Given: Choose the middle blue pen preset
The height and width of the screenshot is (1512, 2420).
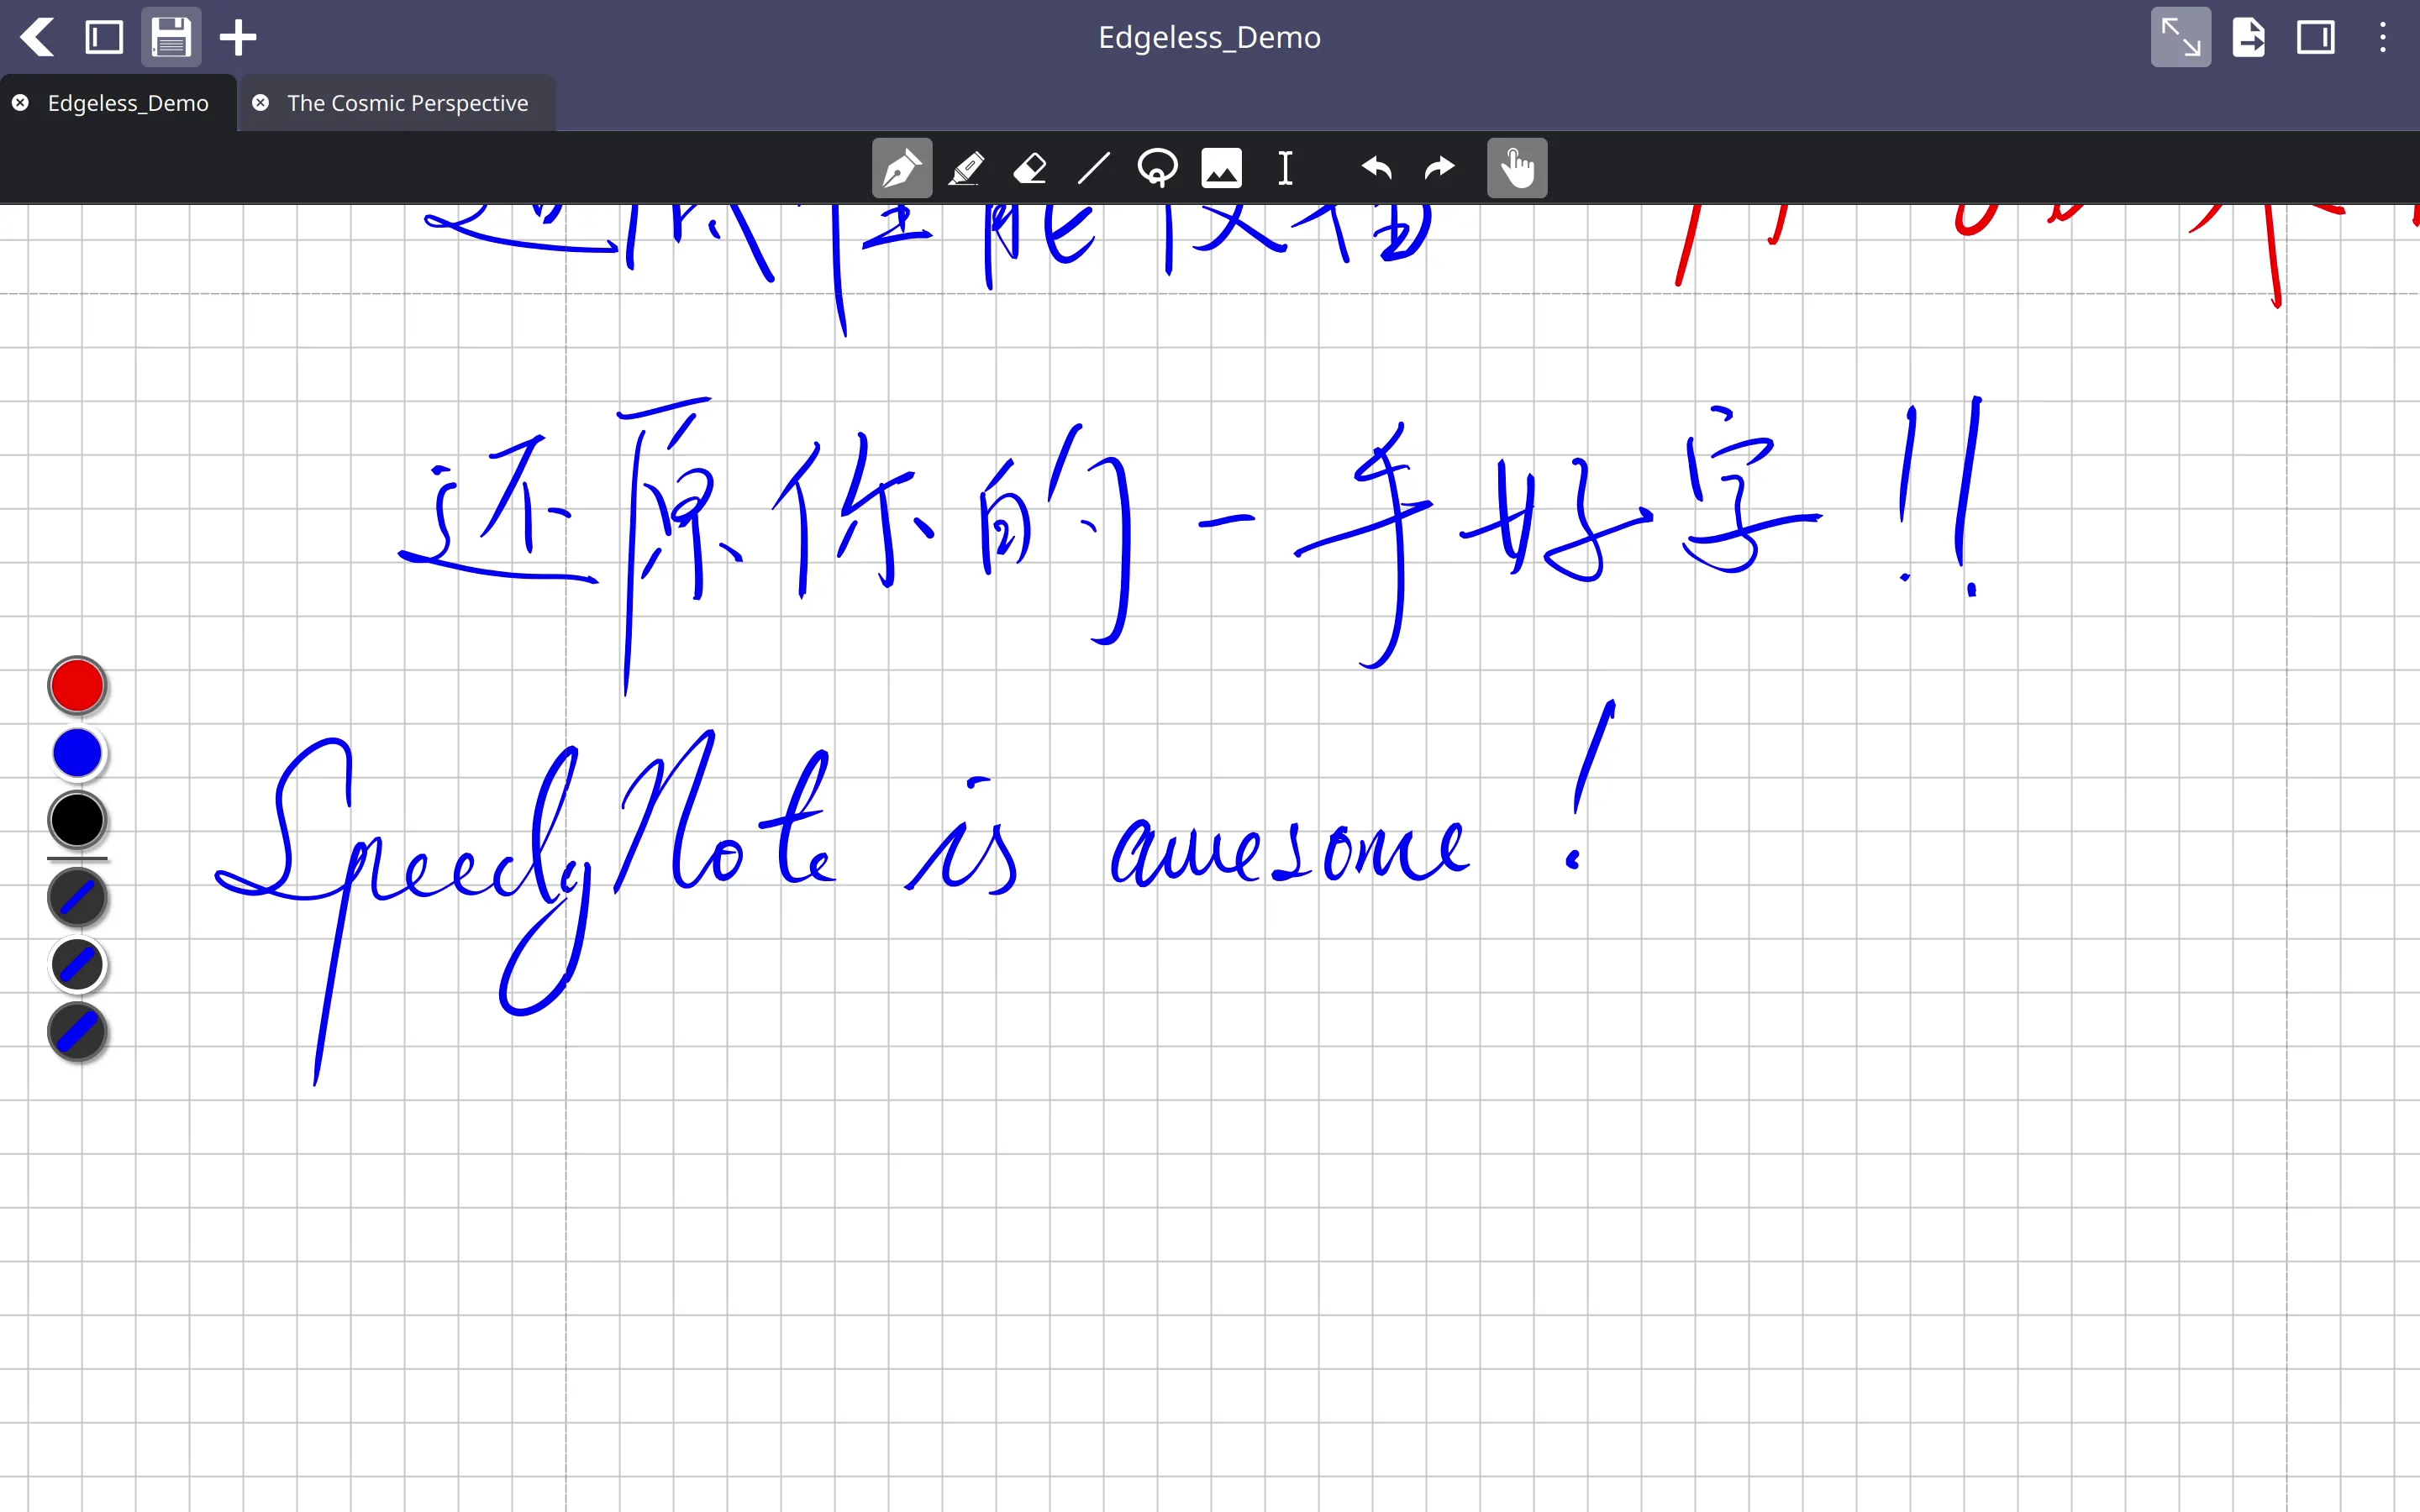Looking at the screenshot, I should (77, 965).
